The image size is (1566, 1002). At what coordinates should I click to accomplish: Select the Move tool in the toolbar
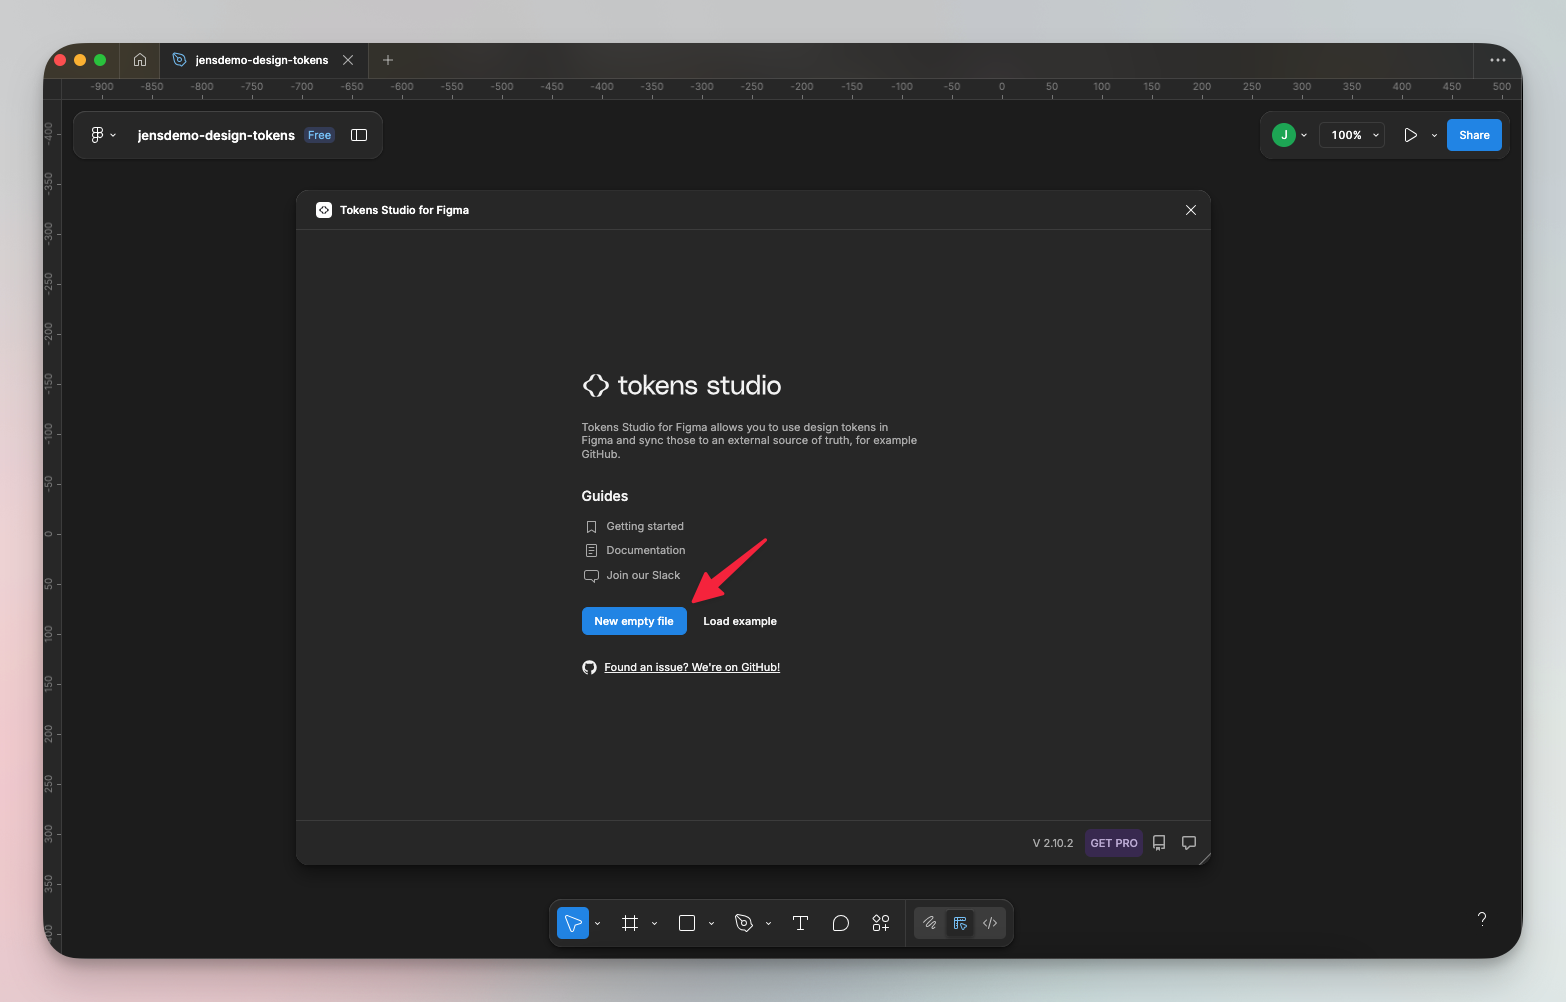coord(573,923)
